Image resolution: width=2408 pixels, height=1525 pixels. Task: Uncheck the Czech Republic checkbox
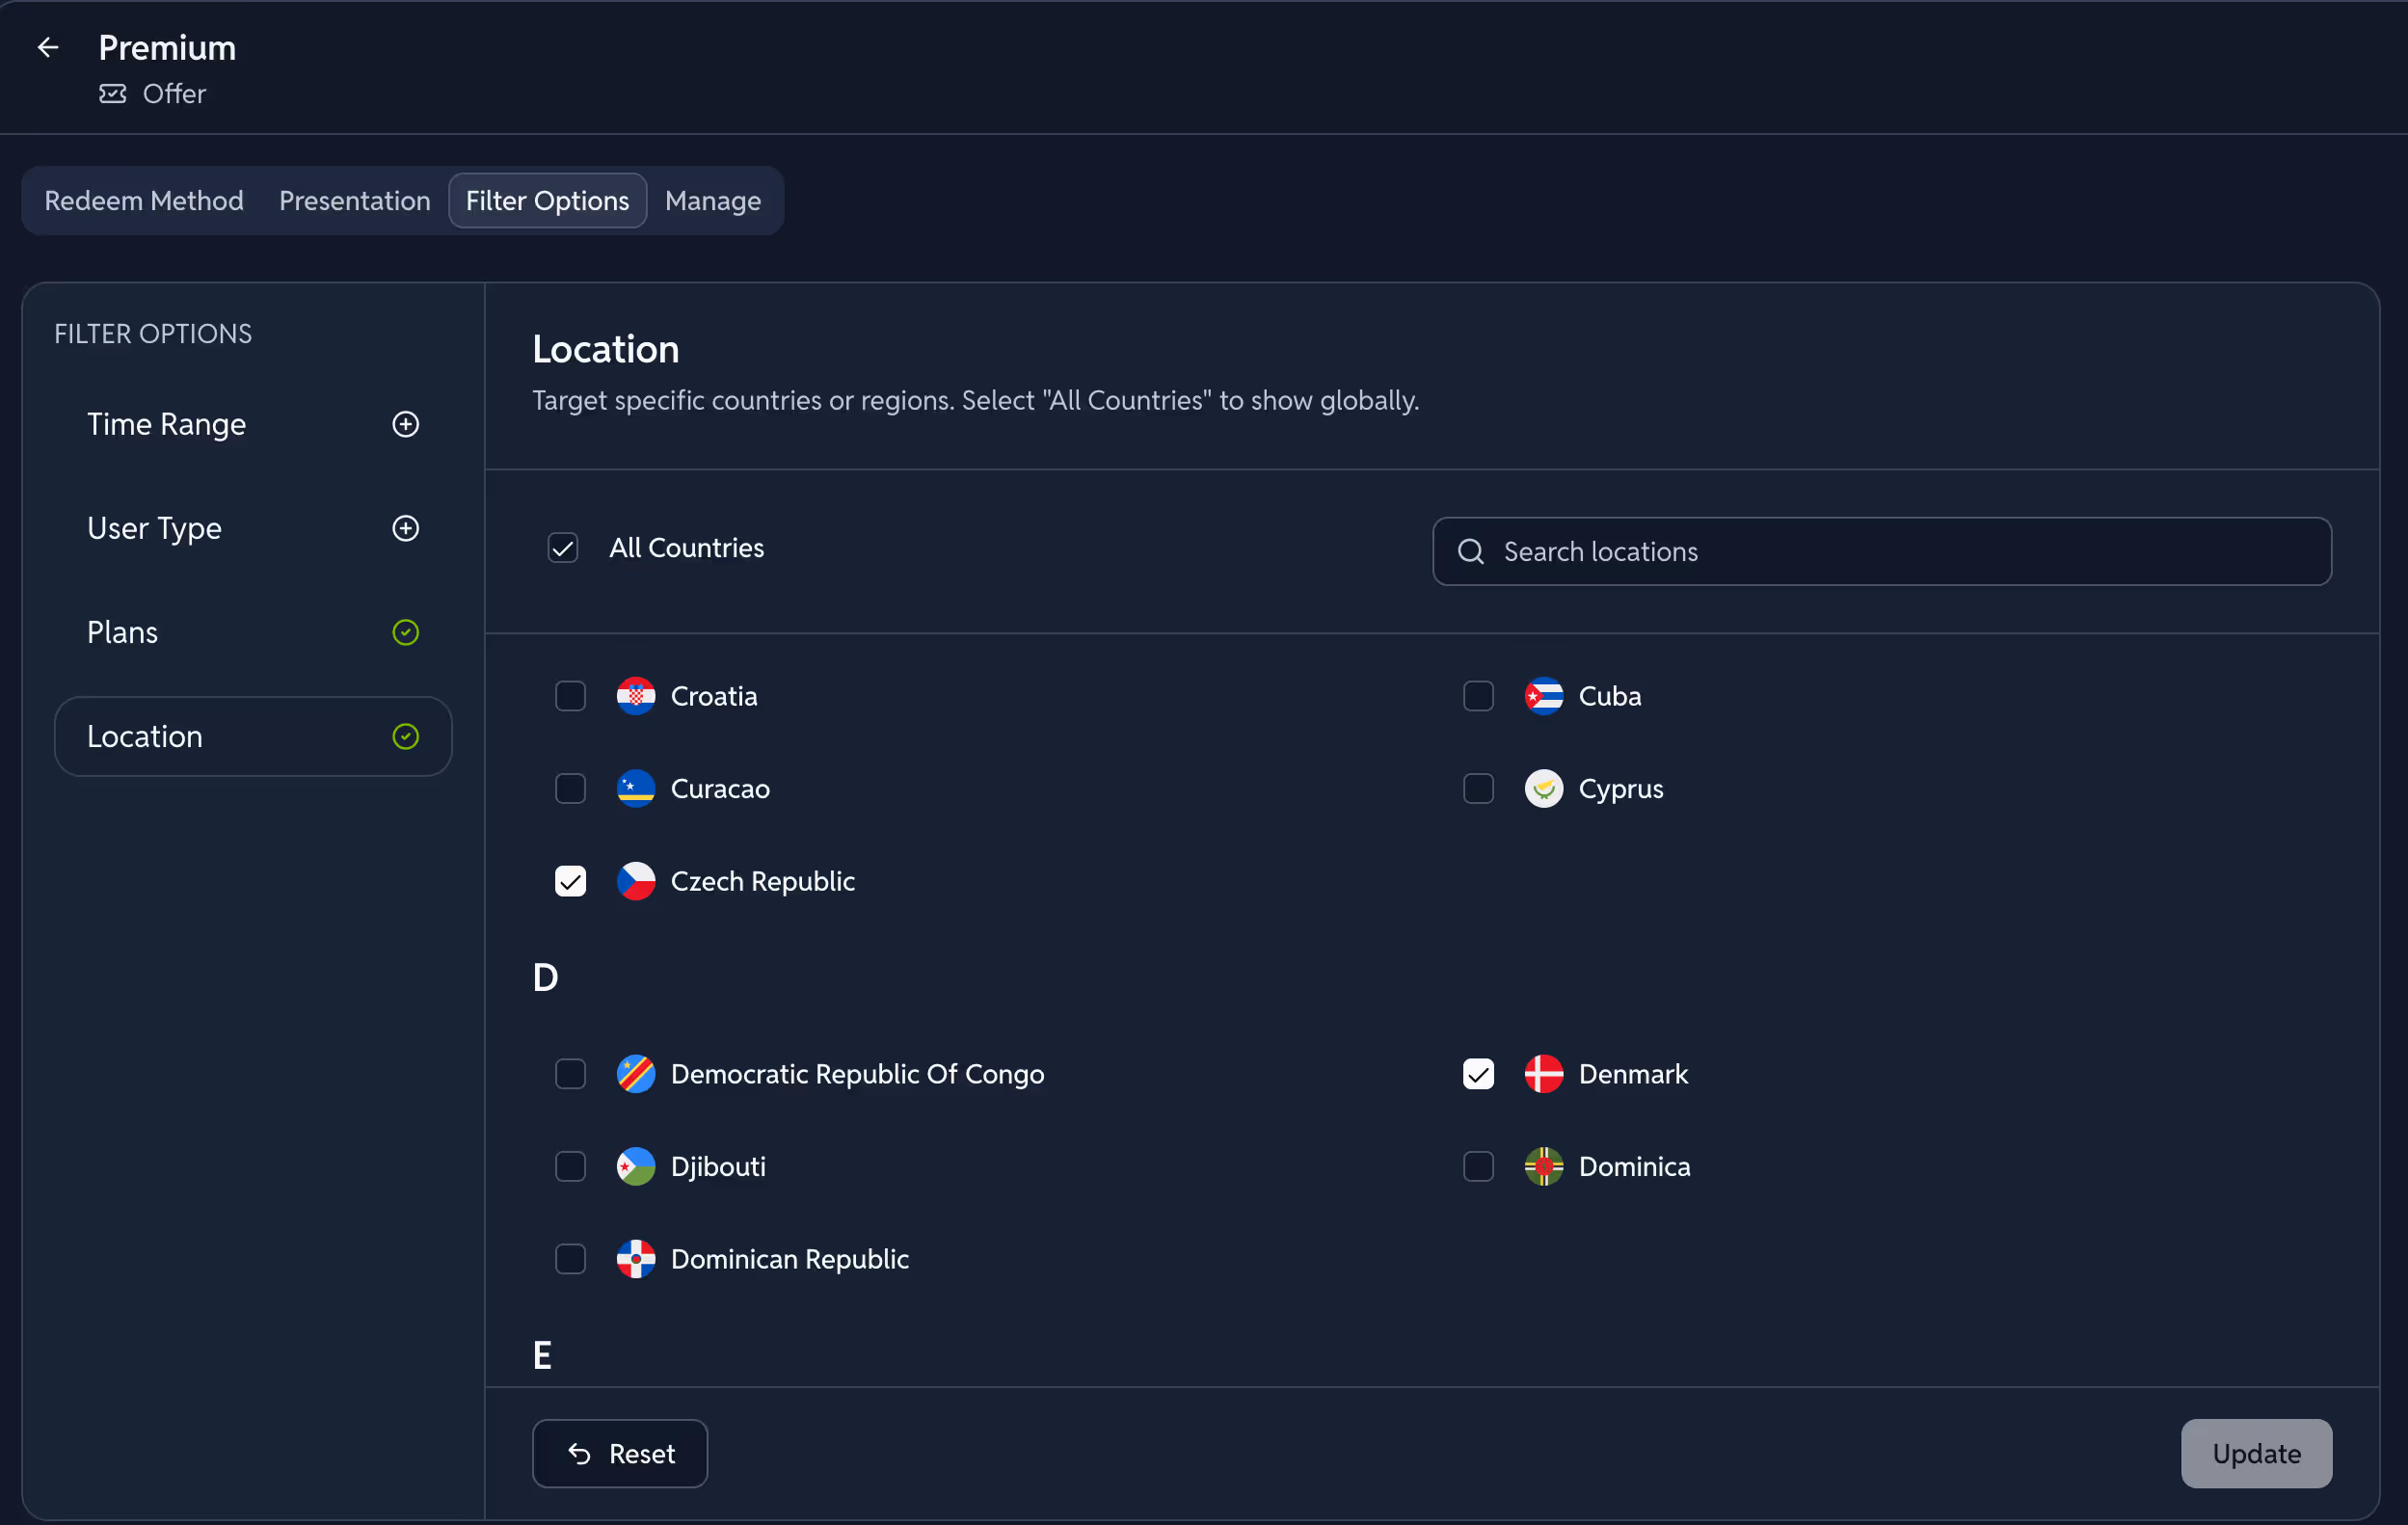coord(570,881)
